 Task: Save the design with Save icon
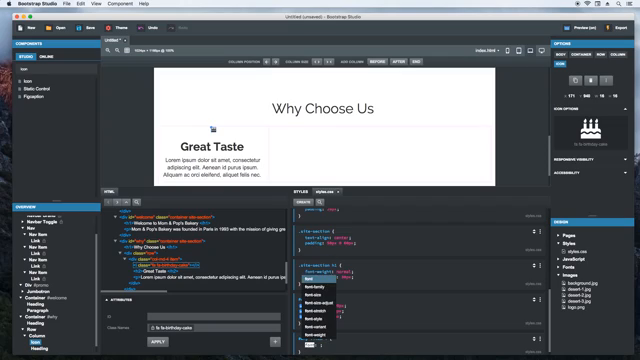(x=79, y=28)
